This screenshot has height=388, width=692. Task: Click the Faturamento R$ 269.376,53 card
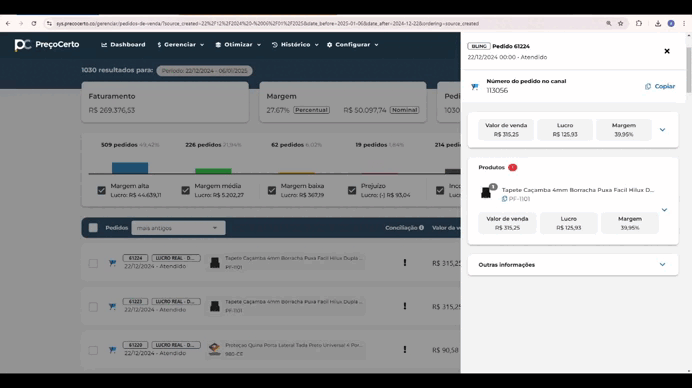165,102
